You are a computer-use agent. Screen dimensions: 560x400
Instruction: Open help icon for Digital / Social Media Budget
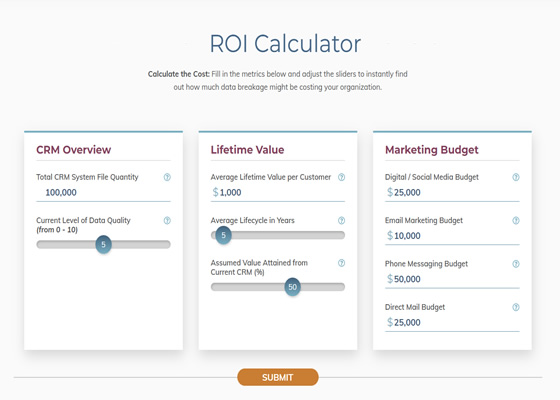(x=516, y=177)
